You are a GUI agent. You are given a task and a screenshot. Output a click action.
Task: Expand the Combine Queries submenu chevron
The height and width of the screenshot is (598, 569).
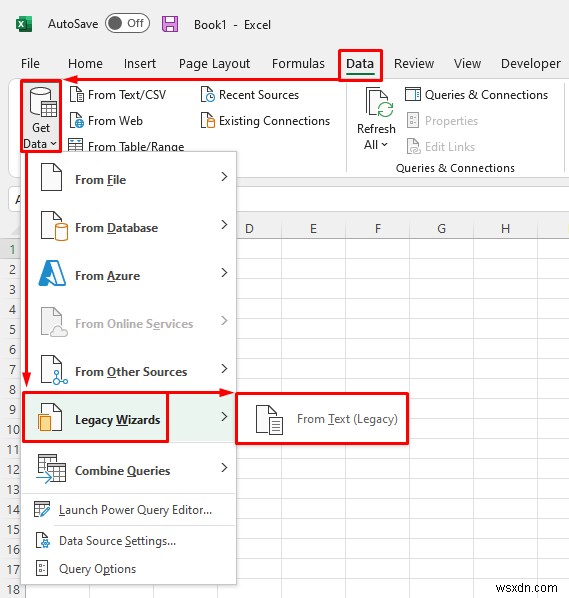click(224, 468)
